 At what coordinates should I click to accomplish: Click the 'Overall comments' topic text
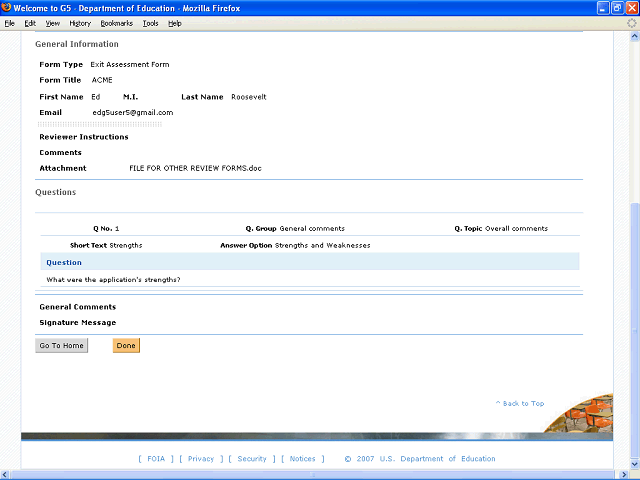pyautogui.click(x=516, y=229)
